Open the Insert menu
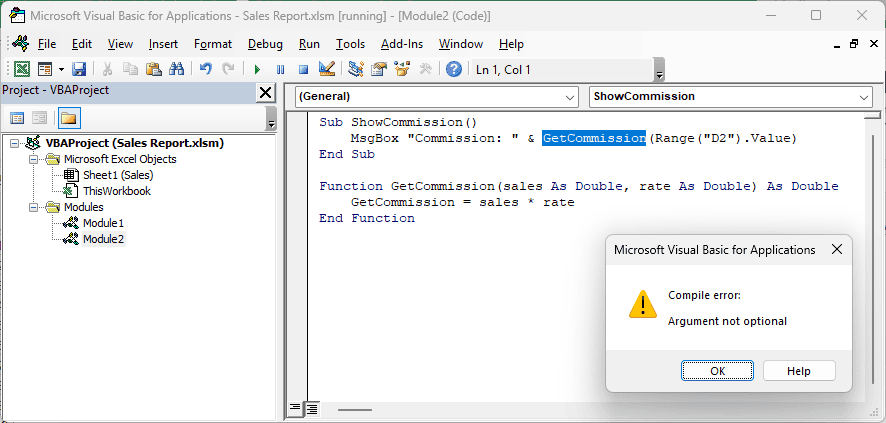This screenshot has height=423, width=886. click(x=163, y=44)
